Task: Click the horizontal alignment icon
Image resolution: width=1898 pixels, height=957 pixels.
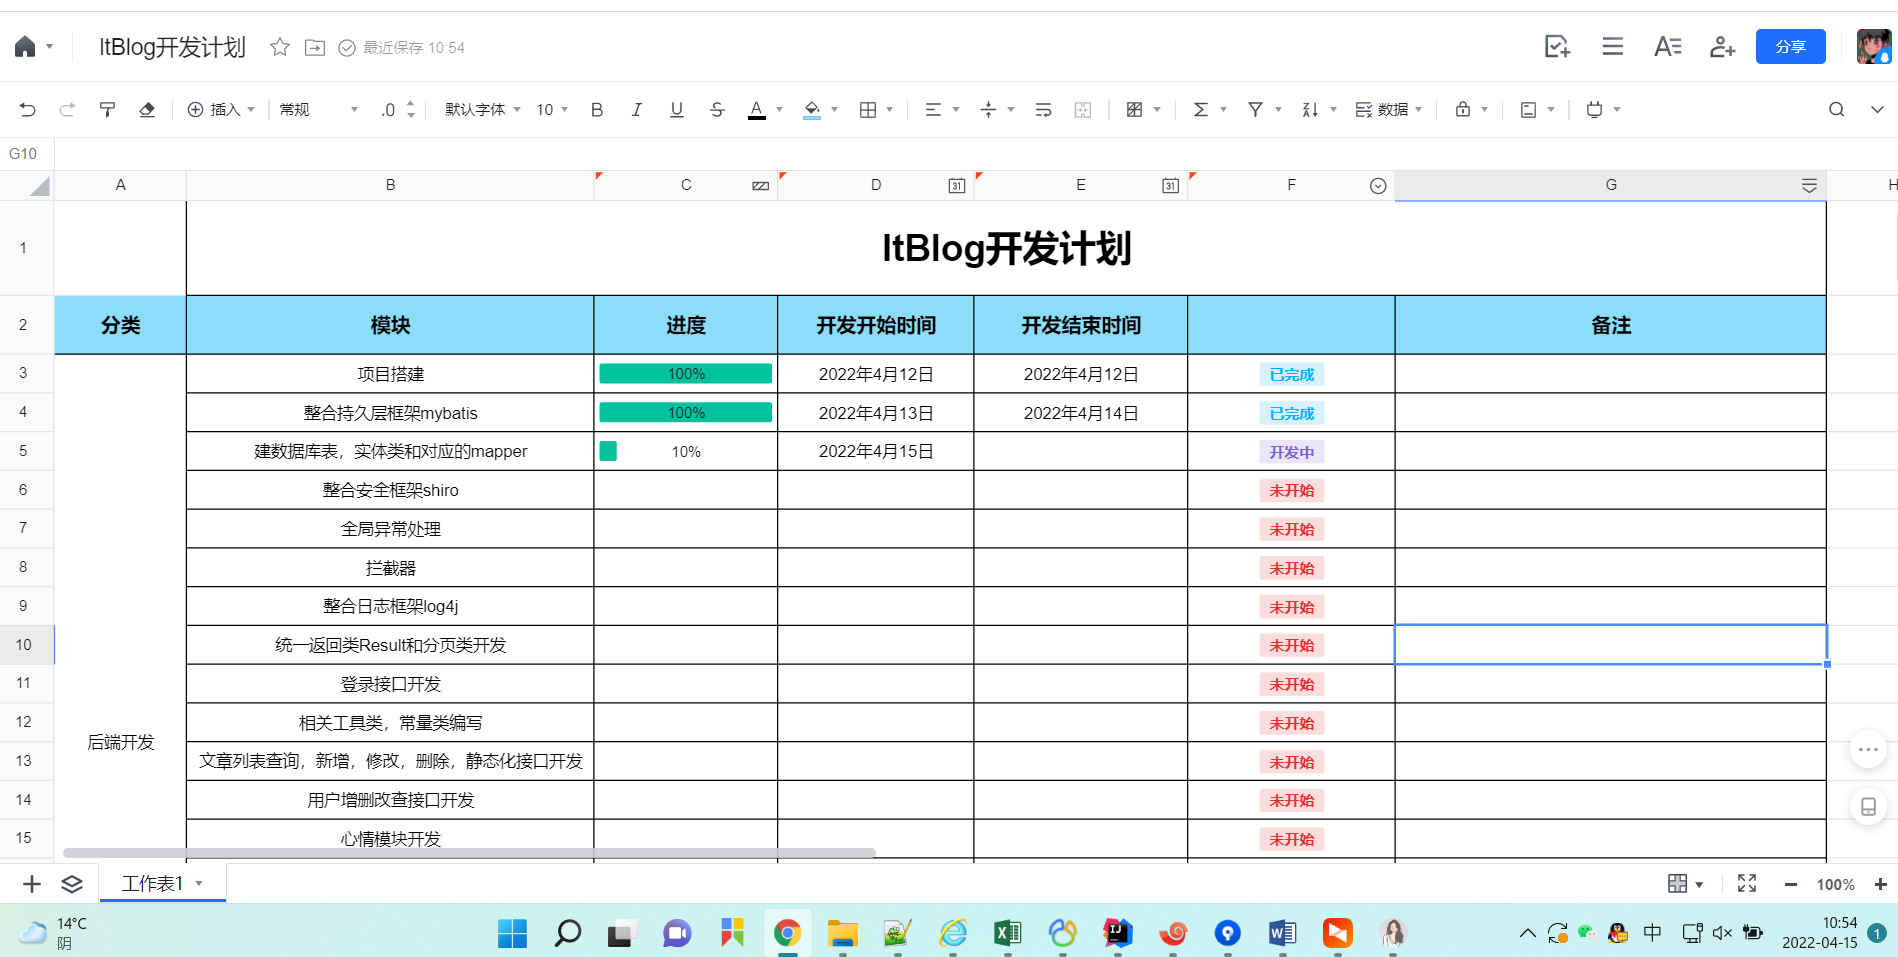Action: pos(933,110)
